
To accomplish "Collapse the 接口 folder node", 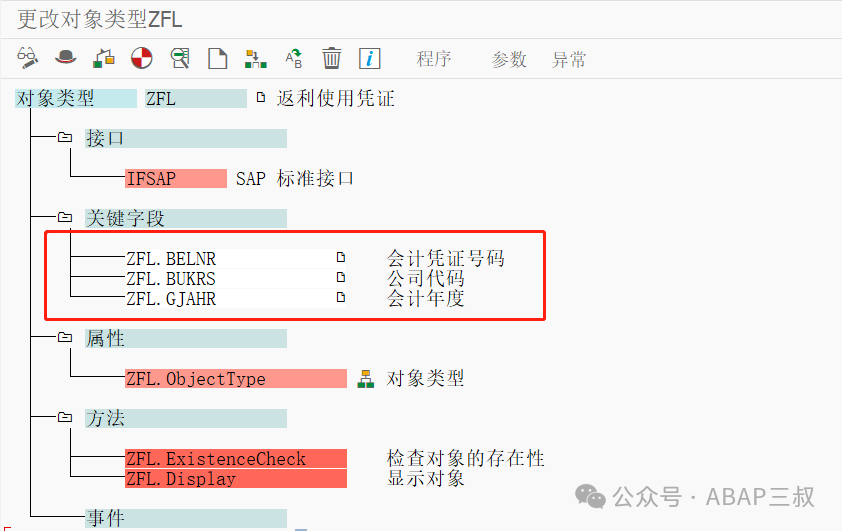I will point(65,137).
